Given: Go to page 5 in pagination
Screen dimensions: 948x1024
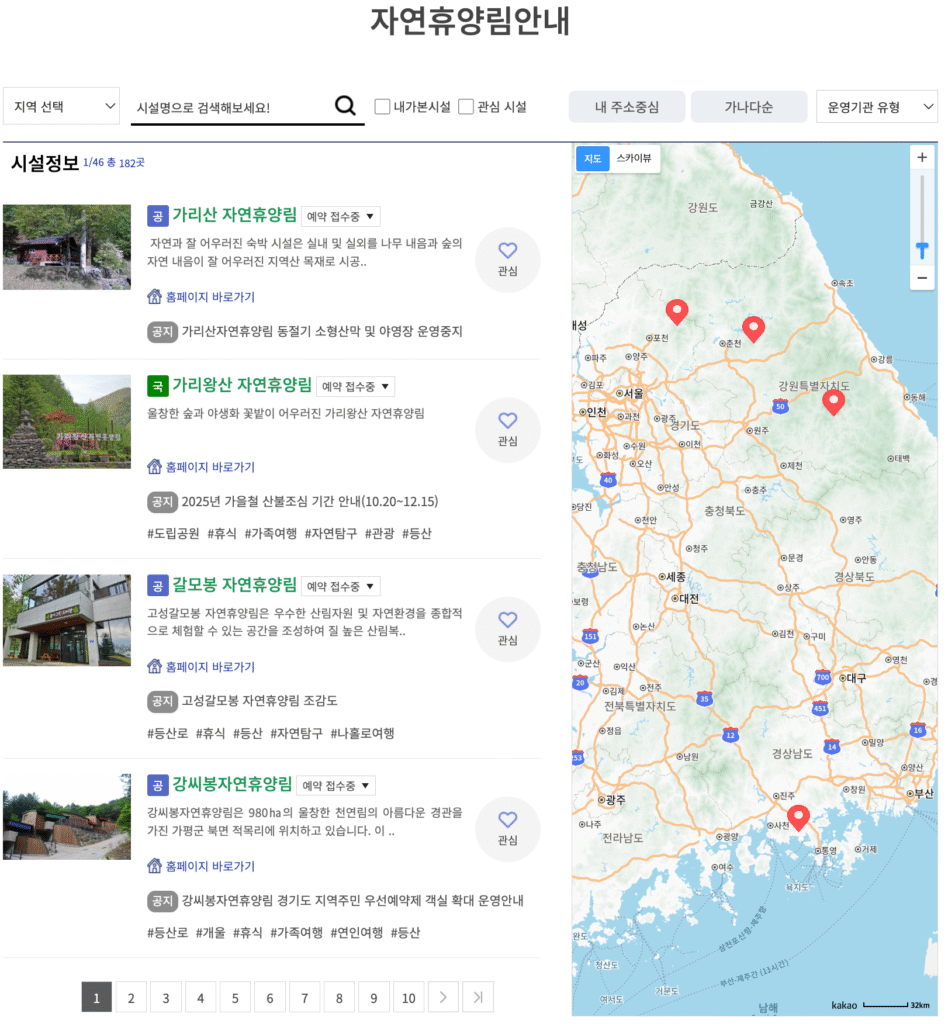Looking at the screenshot, I should coord(235,997).
